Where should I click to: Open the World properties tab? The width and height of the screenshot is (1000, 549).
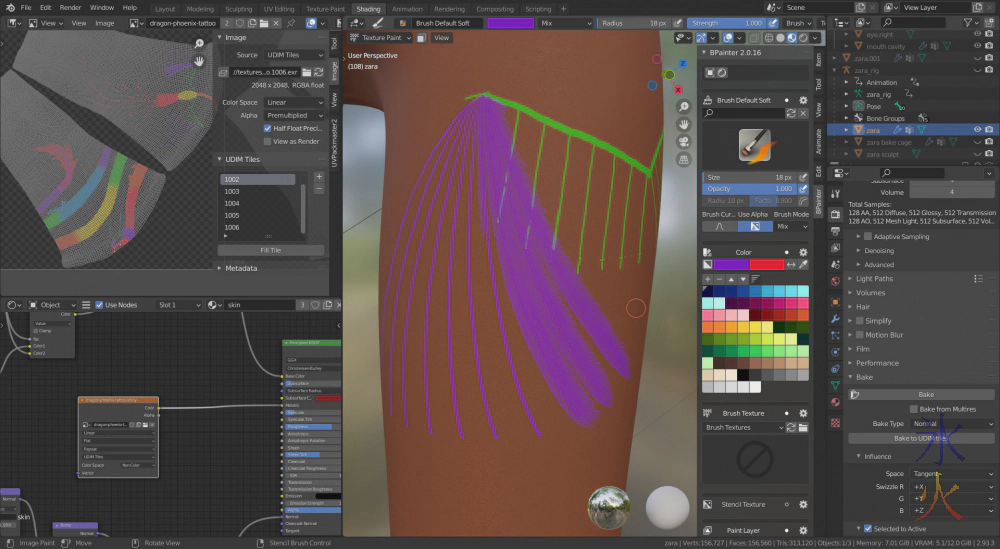click(835, 281)
